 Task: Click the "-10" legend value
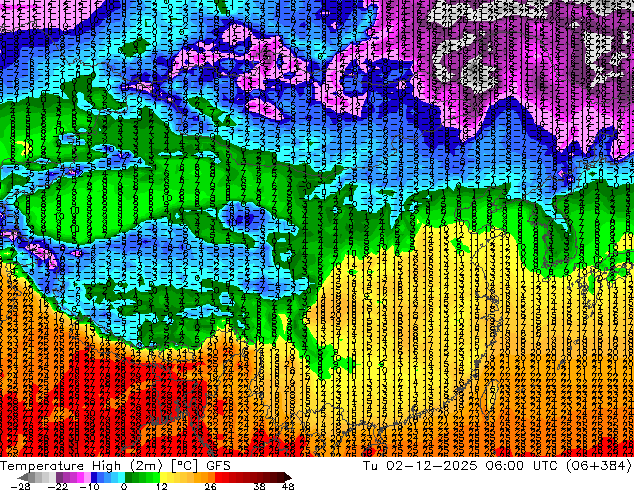(x=89, y=486)
